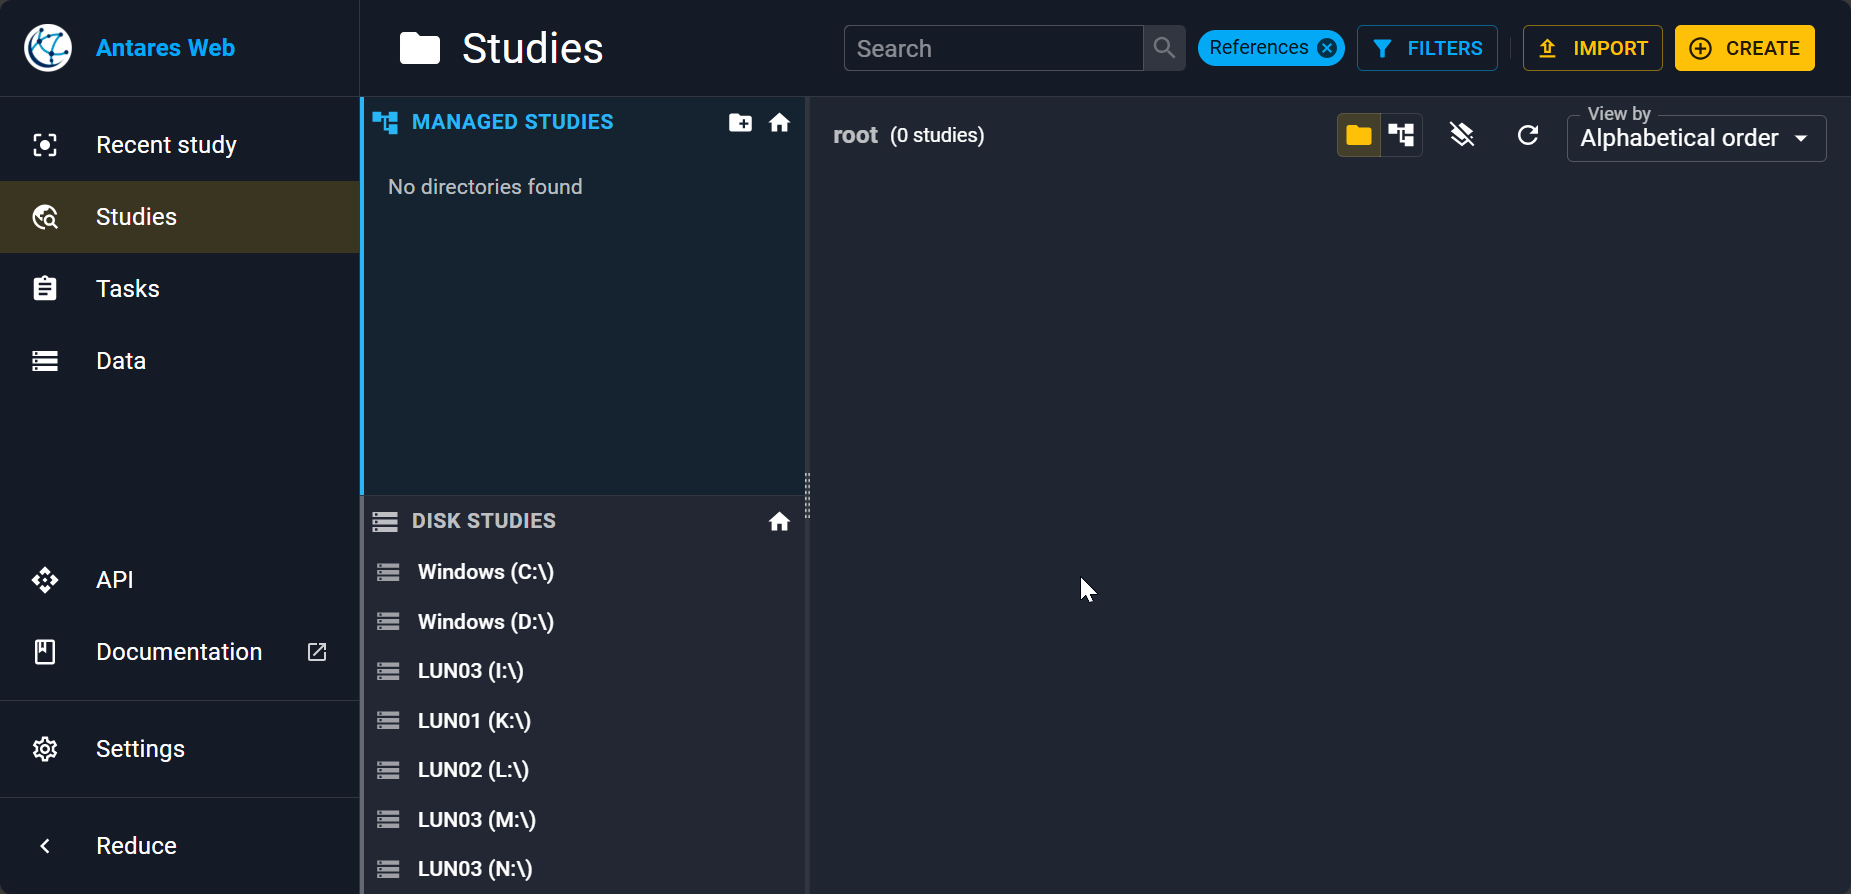This screenshot has width=1851, height=894.
Task: Go to the Tasks section
Action: [x=180, y=289]
